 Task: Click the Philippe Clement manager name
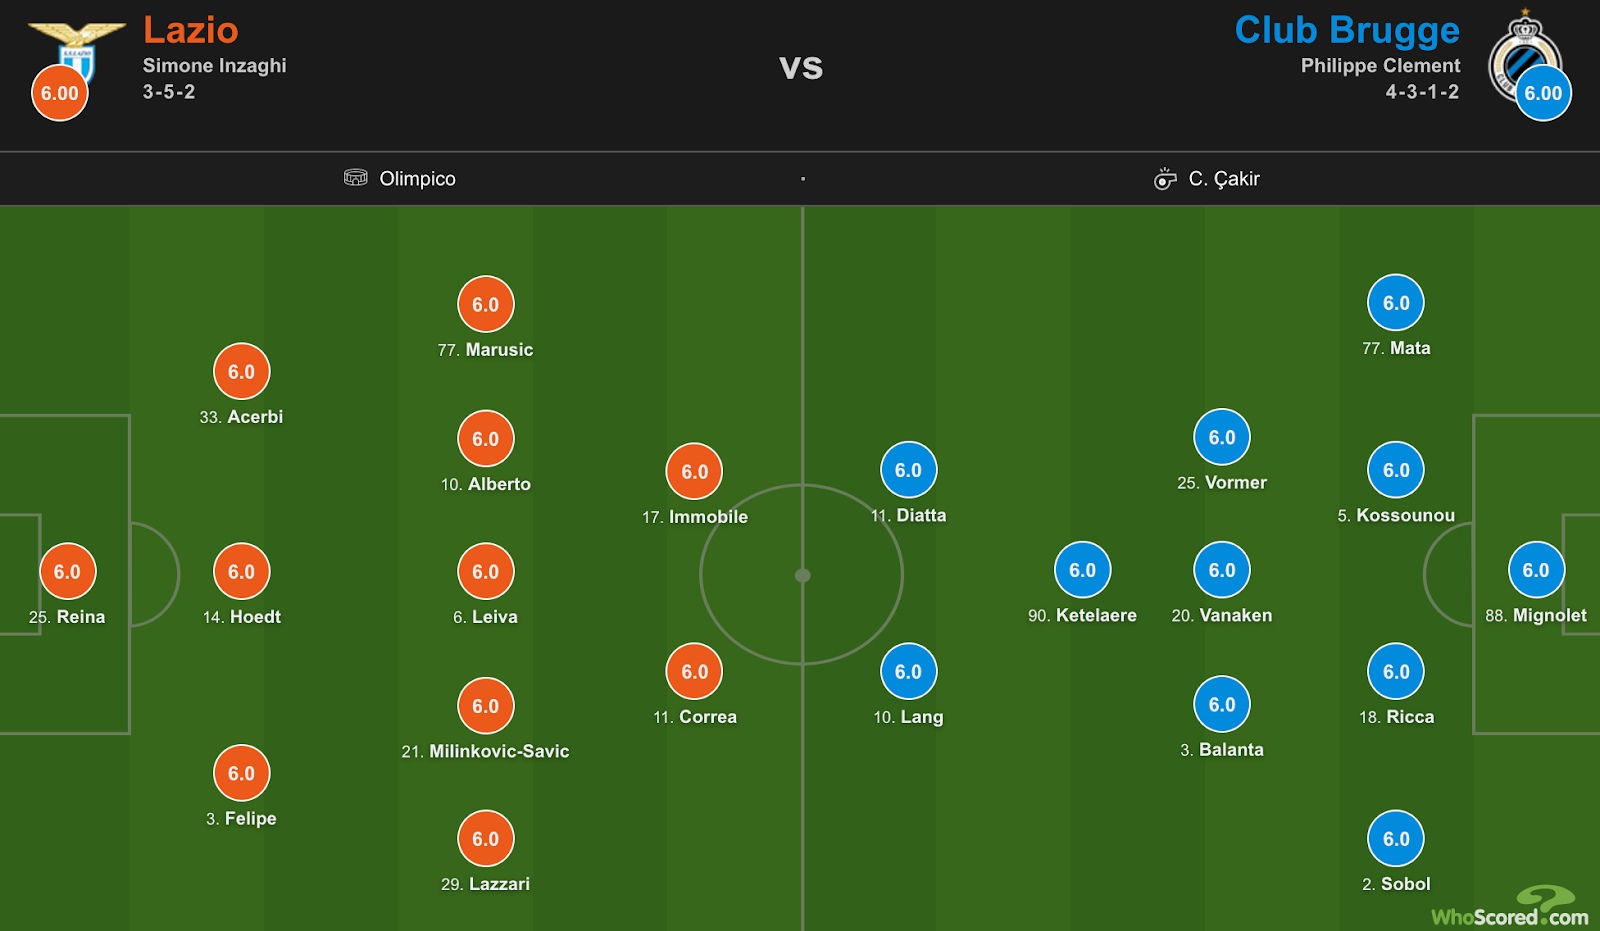coord(1380,65)
